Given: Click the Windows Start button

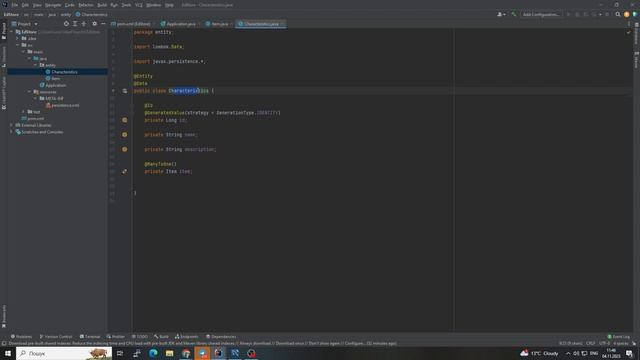Looking at the screenshot, I should coord(8,353).
